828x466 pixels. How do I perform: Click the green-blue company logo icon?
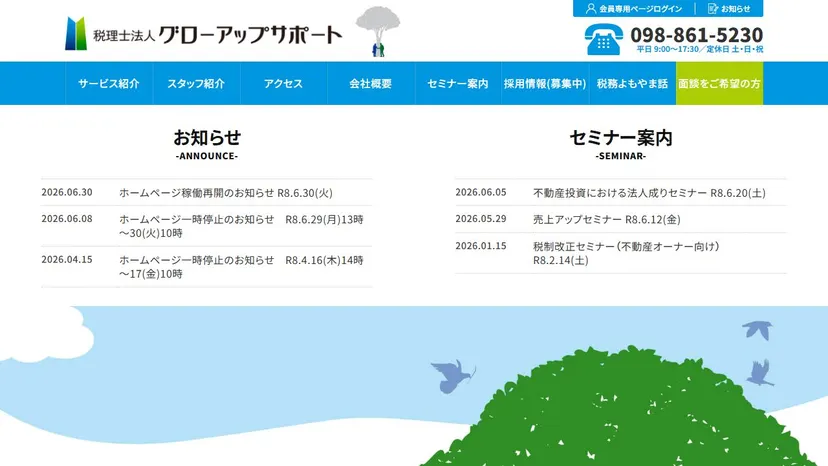click(x=76, y=33)
